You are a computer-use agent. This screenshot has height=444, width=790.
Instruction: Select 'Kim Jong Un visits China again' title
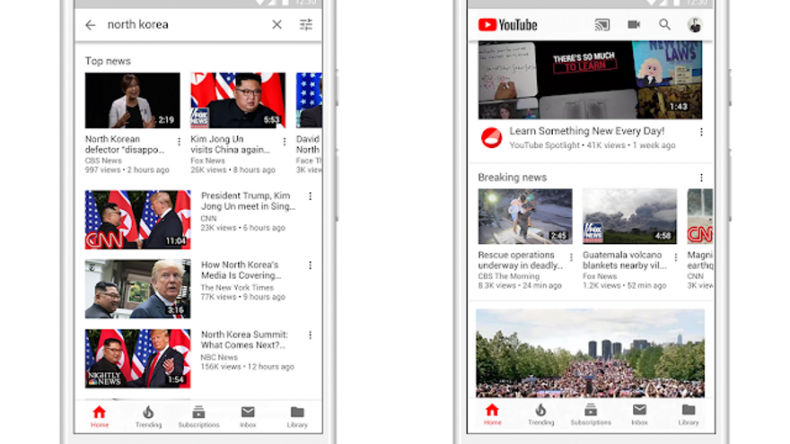230,144
